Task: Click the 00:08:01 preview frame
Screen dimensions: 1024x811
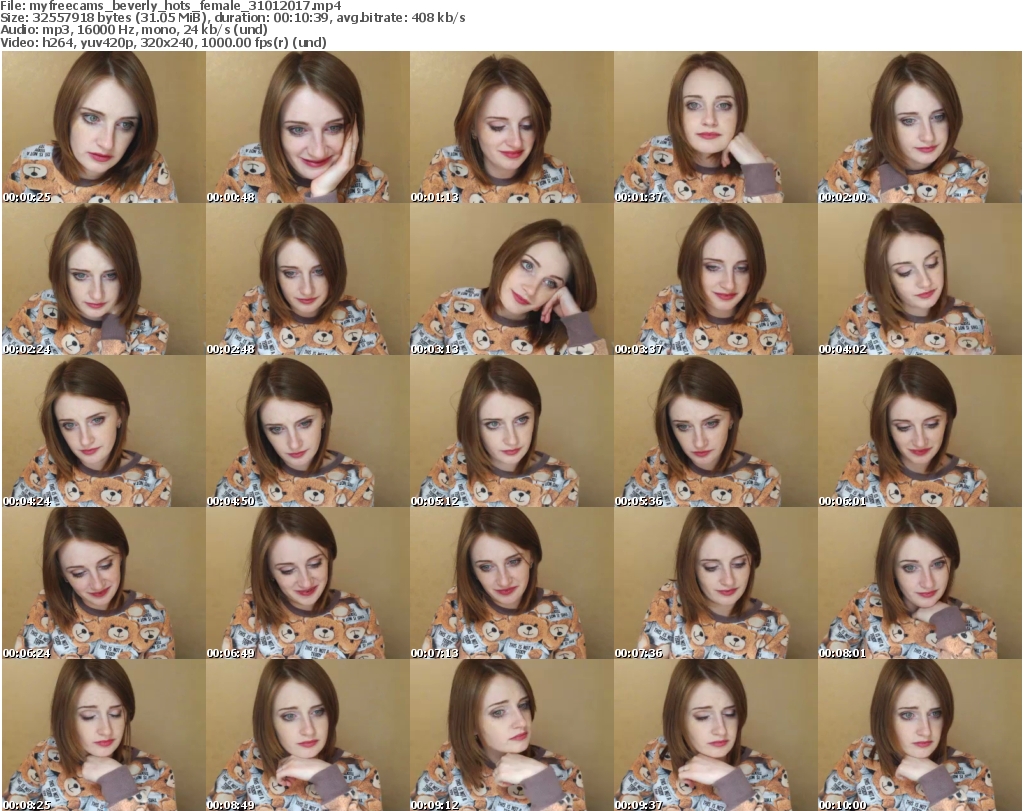Action: click(919, 584)
